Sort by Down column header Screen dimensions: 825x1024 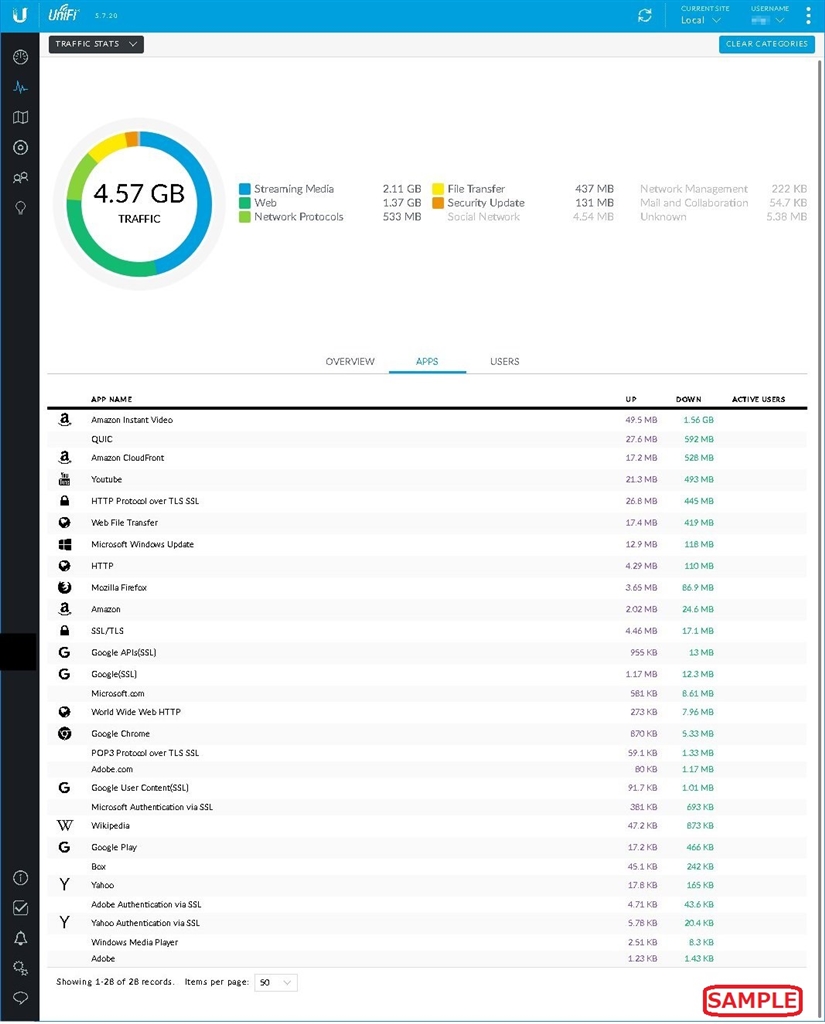(x=688, y=399)
